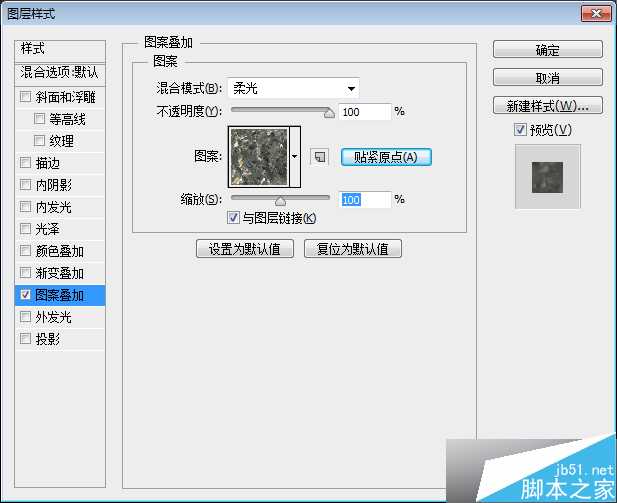Screen dimensions: 617x503
Task: Enable the 斜面和浮雕 checkbox
Action: coord(25,97)
